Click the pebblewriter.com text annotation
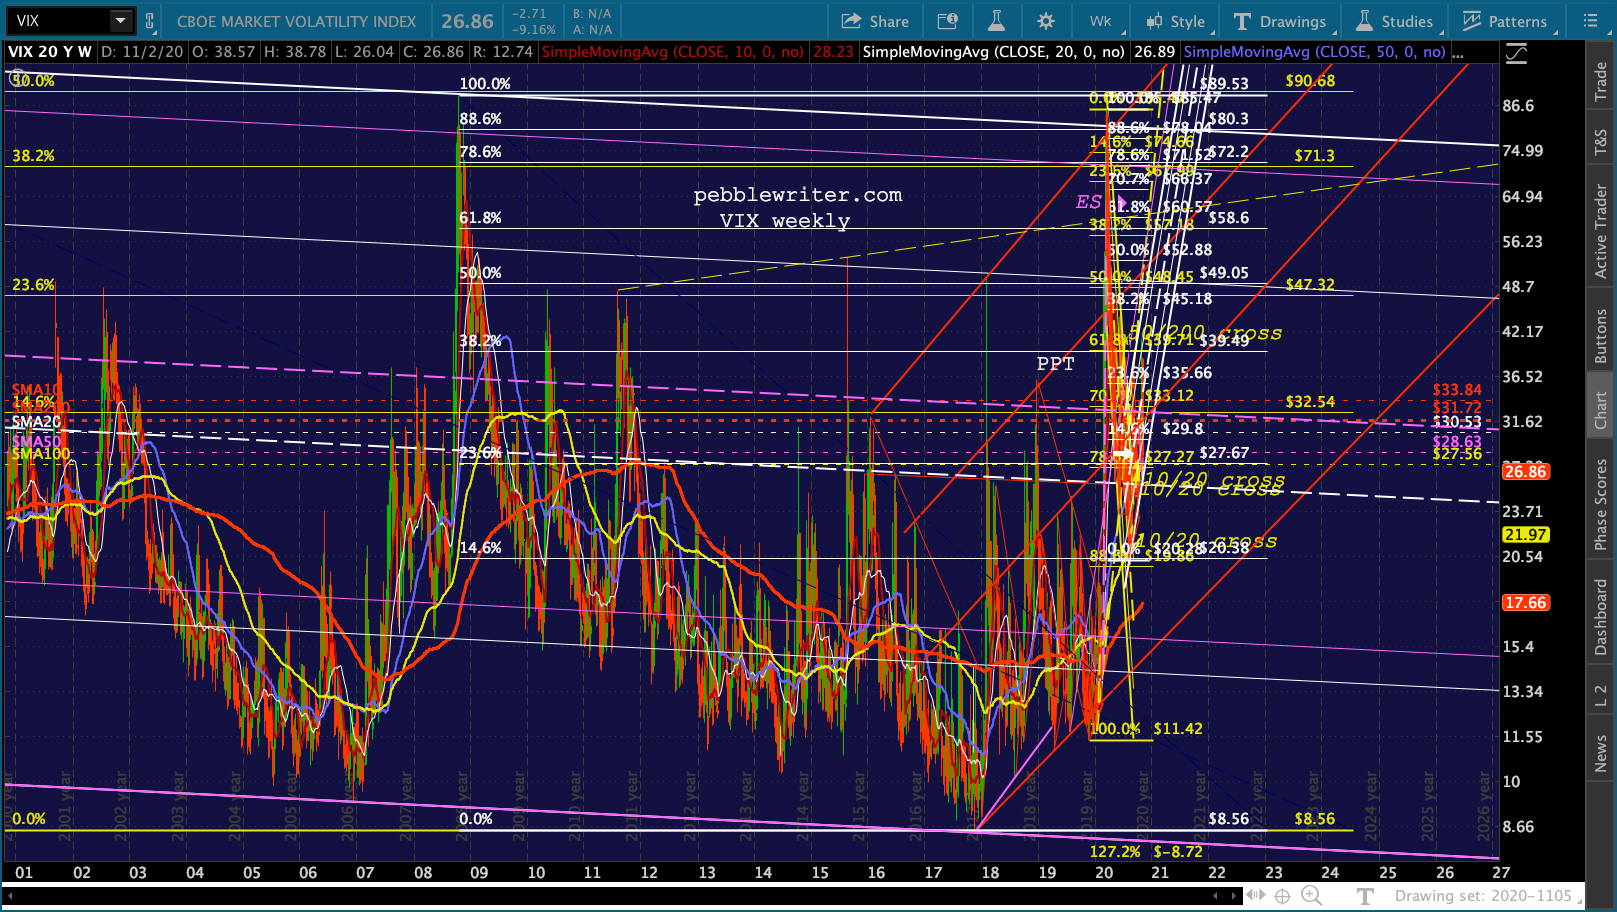This screenshot has height=912, width=1617. [x=798, y=195]
